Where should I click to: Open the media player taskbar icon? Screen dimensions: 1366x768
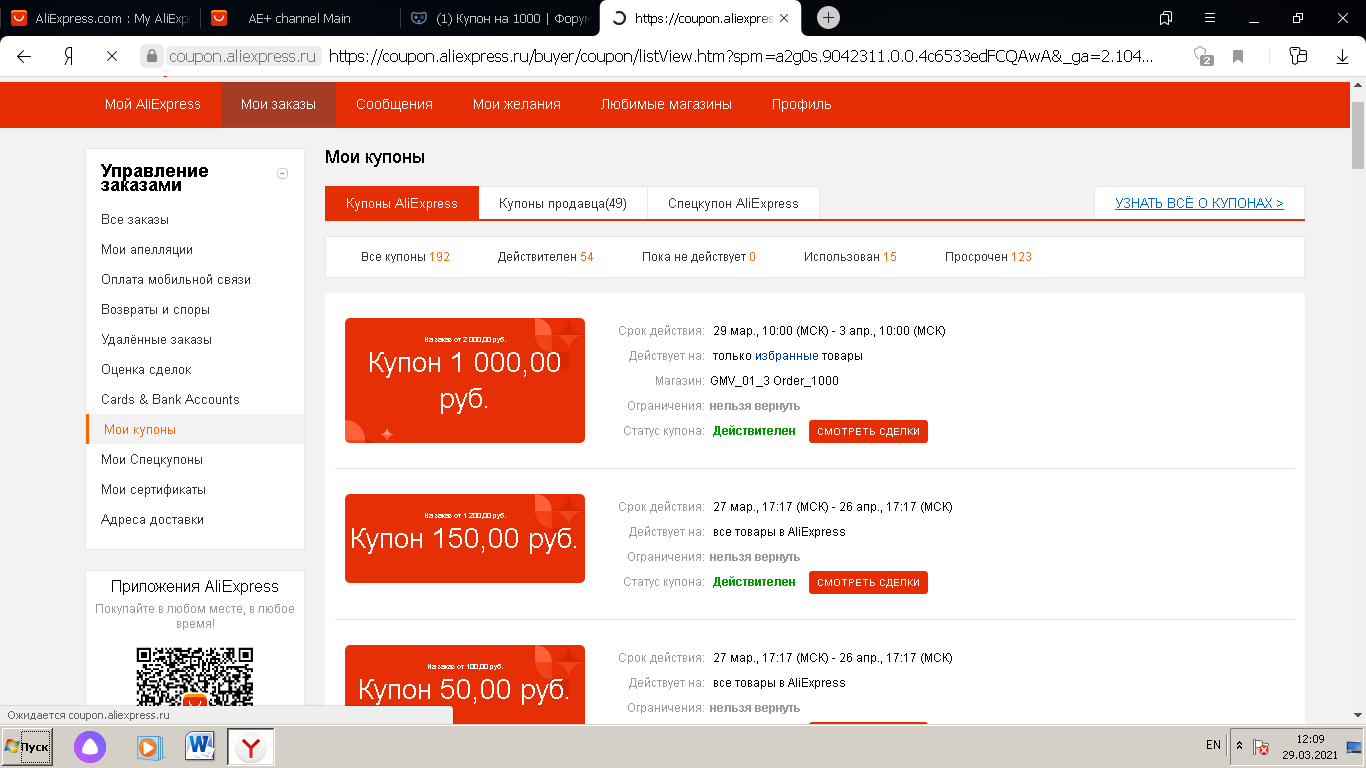(x=148, y=746)
